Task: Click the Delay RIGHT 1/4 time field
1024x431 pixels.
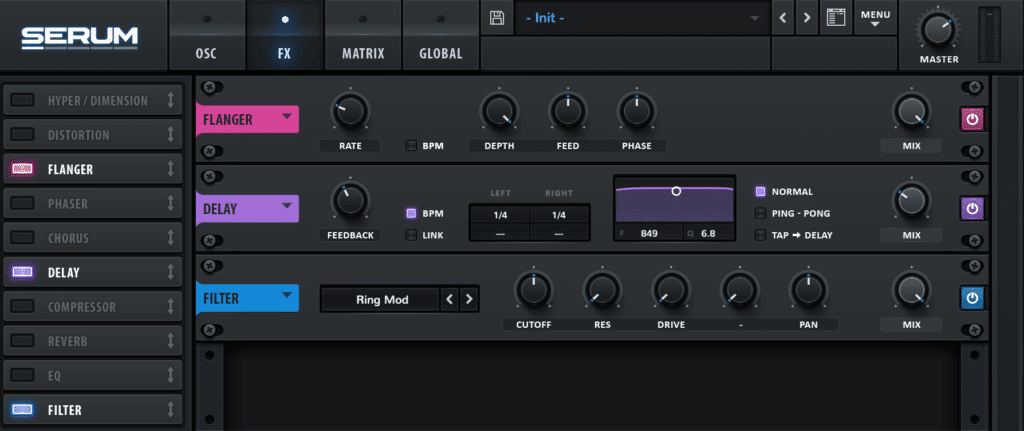Action: 559,215
